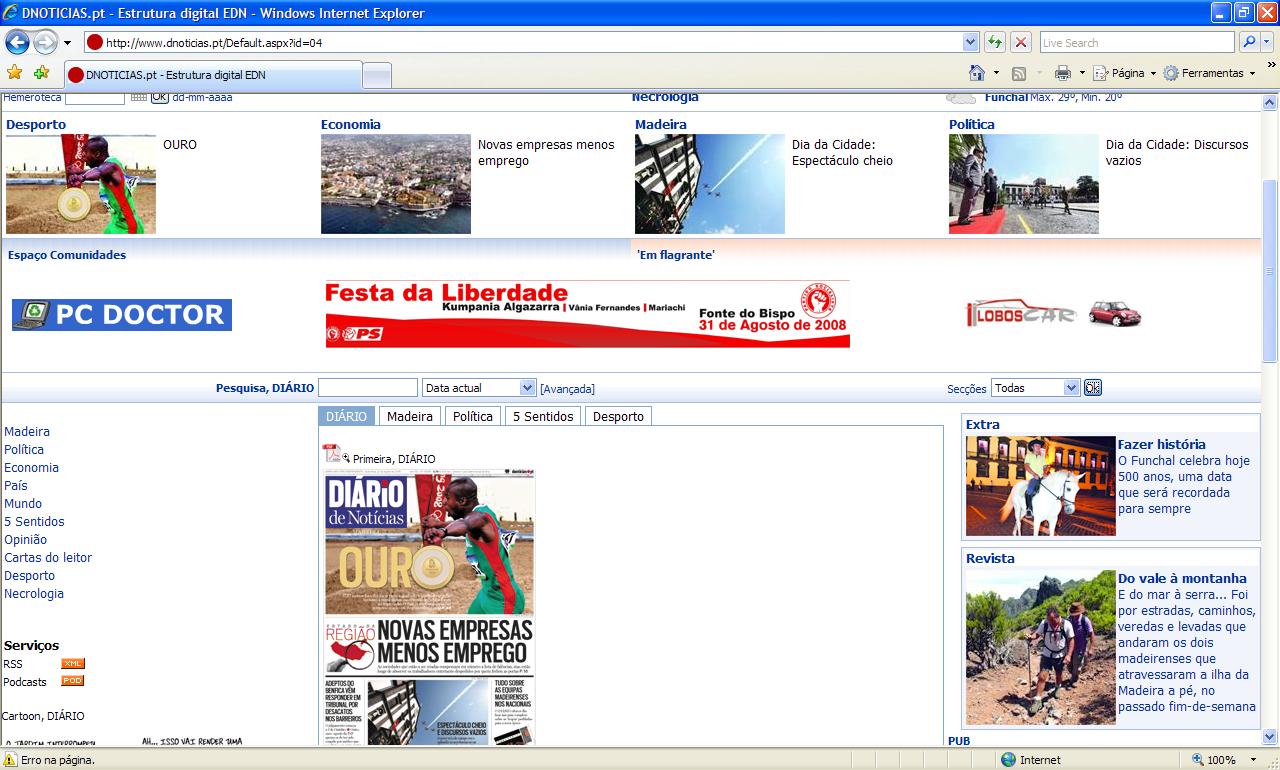Click the Live Search box
Image resolution: width=1280 pixels, height=770 pixels.
click(1136, 43)
